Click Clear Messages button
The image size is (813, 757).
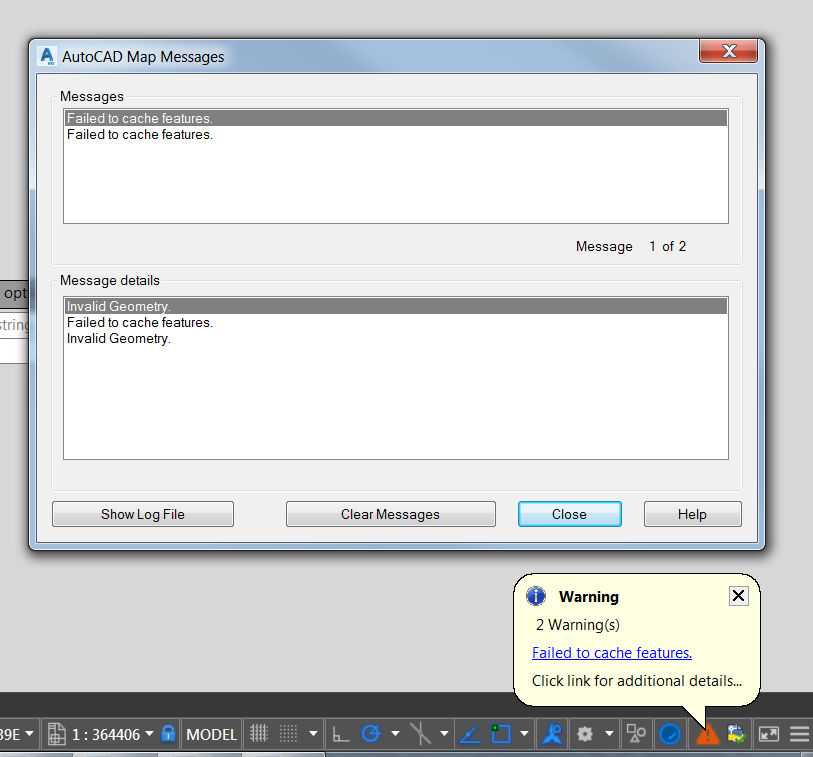390,514
